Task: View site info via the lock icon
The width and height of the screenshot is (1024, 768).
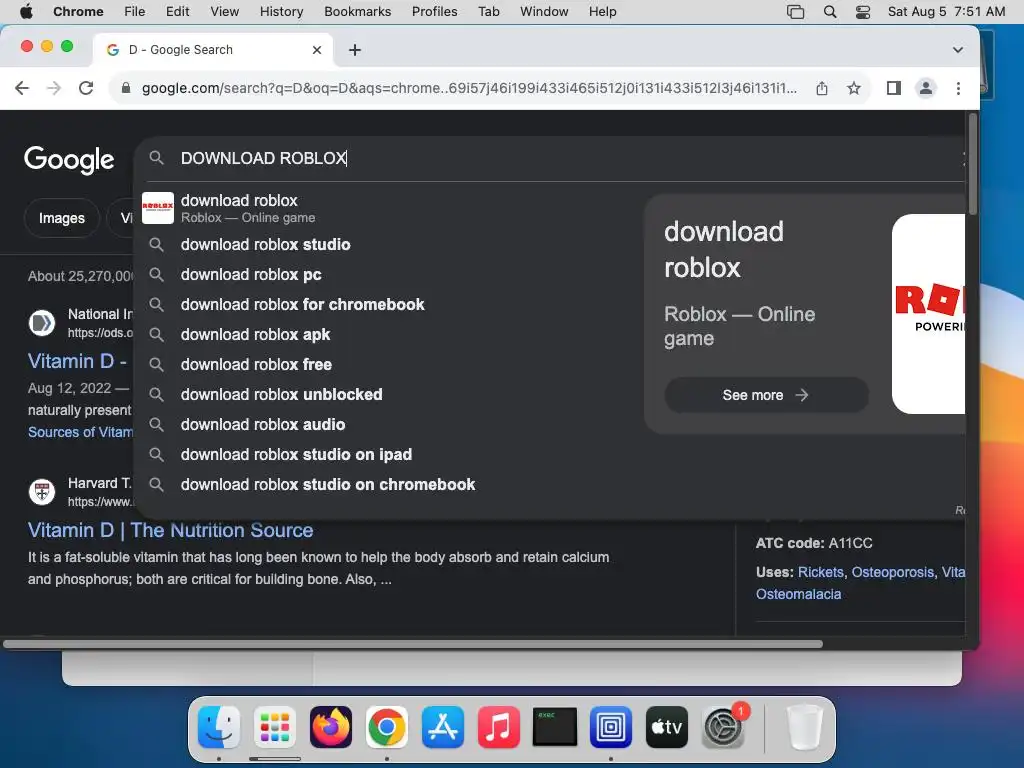Action: click(126, 88)
